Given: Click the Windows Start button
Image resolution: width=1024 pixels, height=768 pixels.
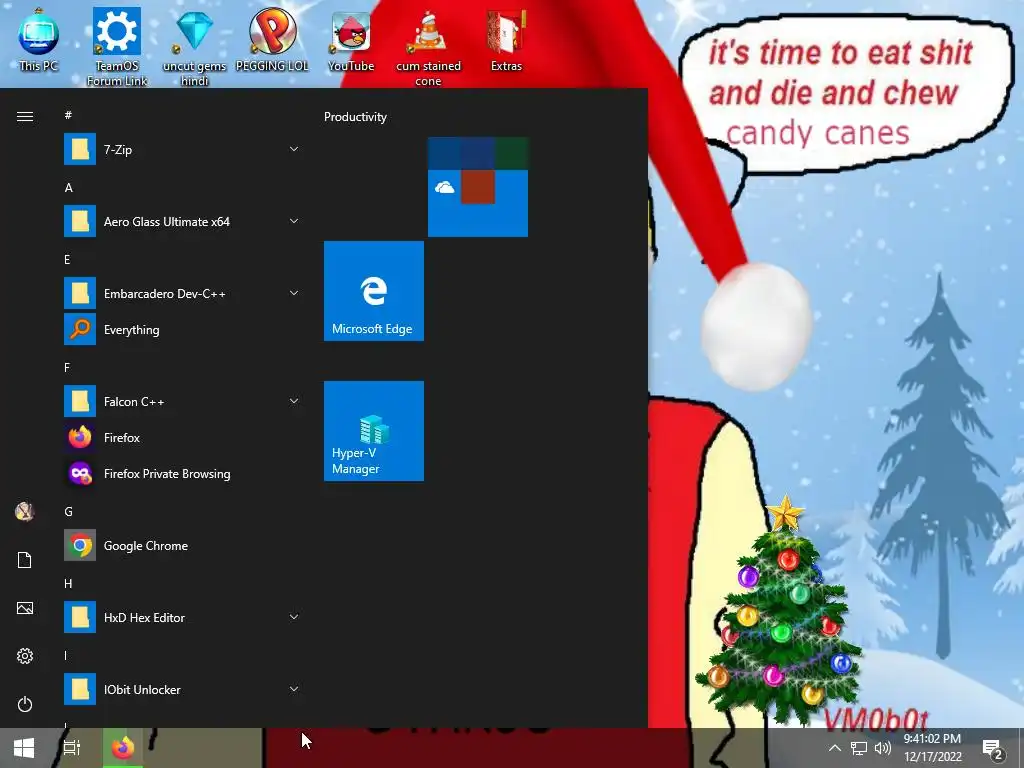Looking at the screenshot, I should 24,748.
